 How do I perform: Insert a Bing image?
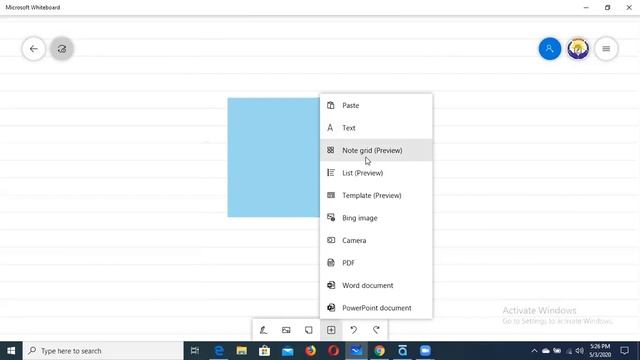click(x=376, y=218)
